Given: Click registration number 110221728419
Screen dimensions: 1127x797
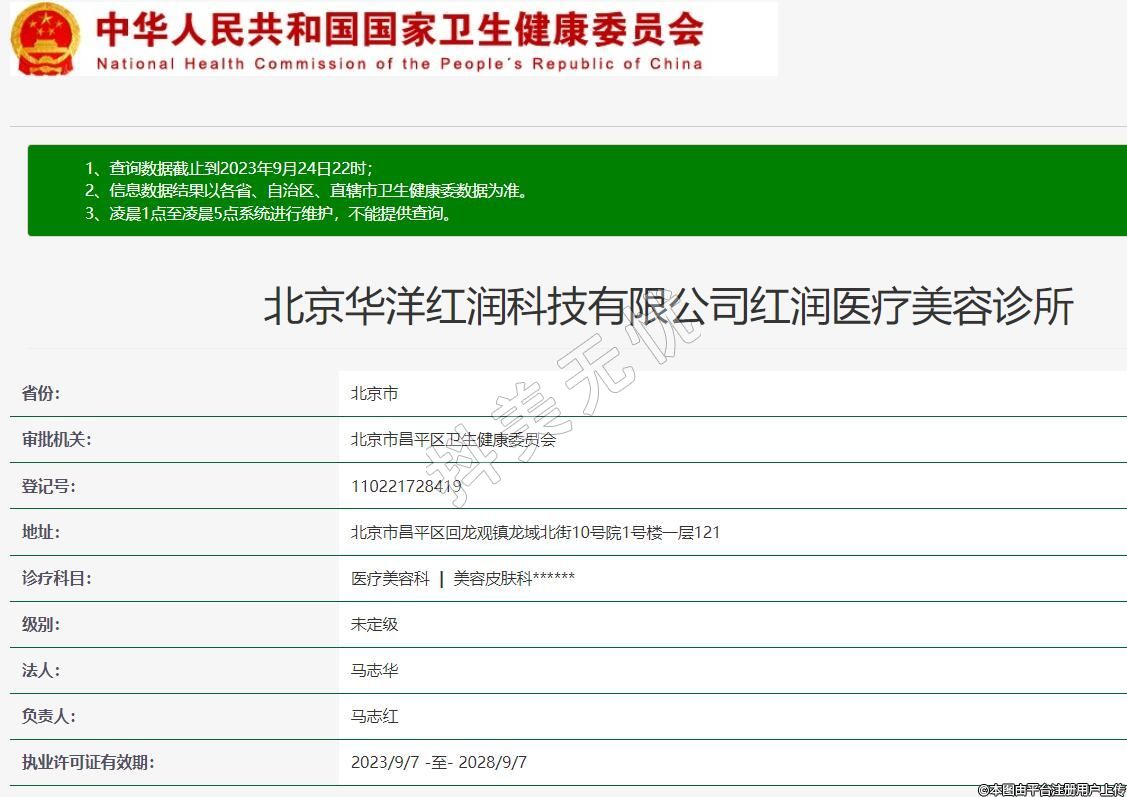Looking at the screenshot, I should (x=406, y=487).
